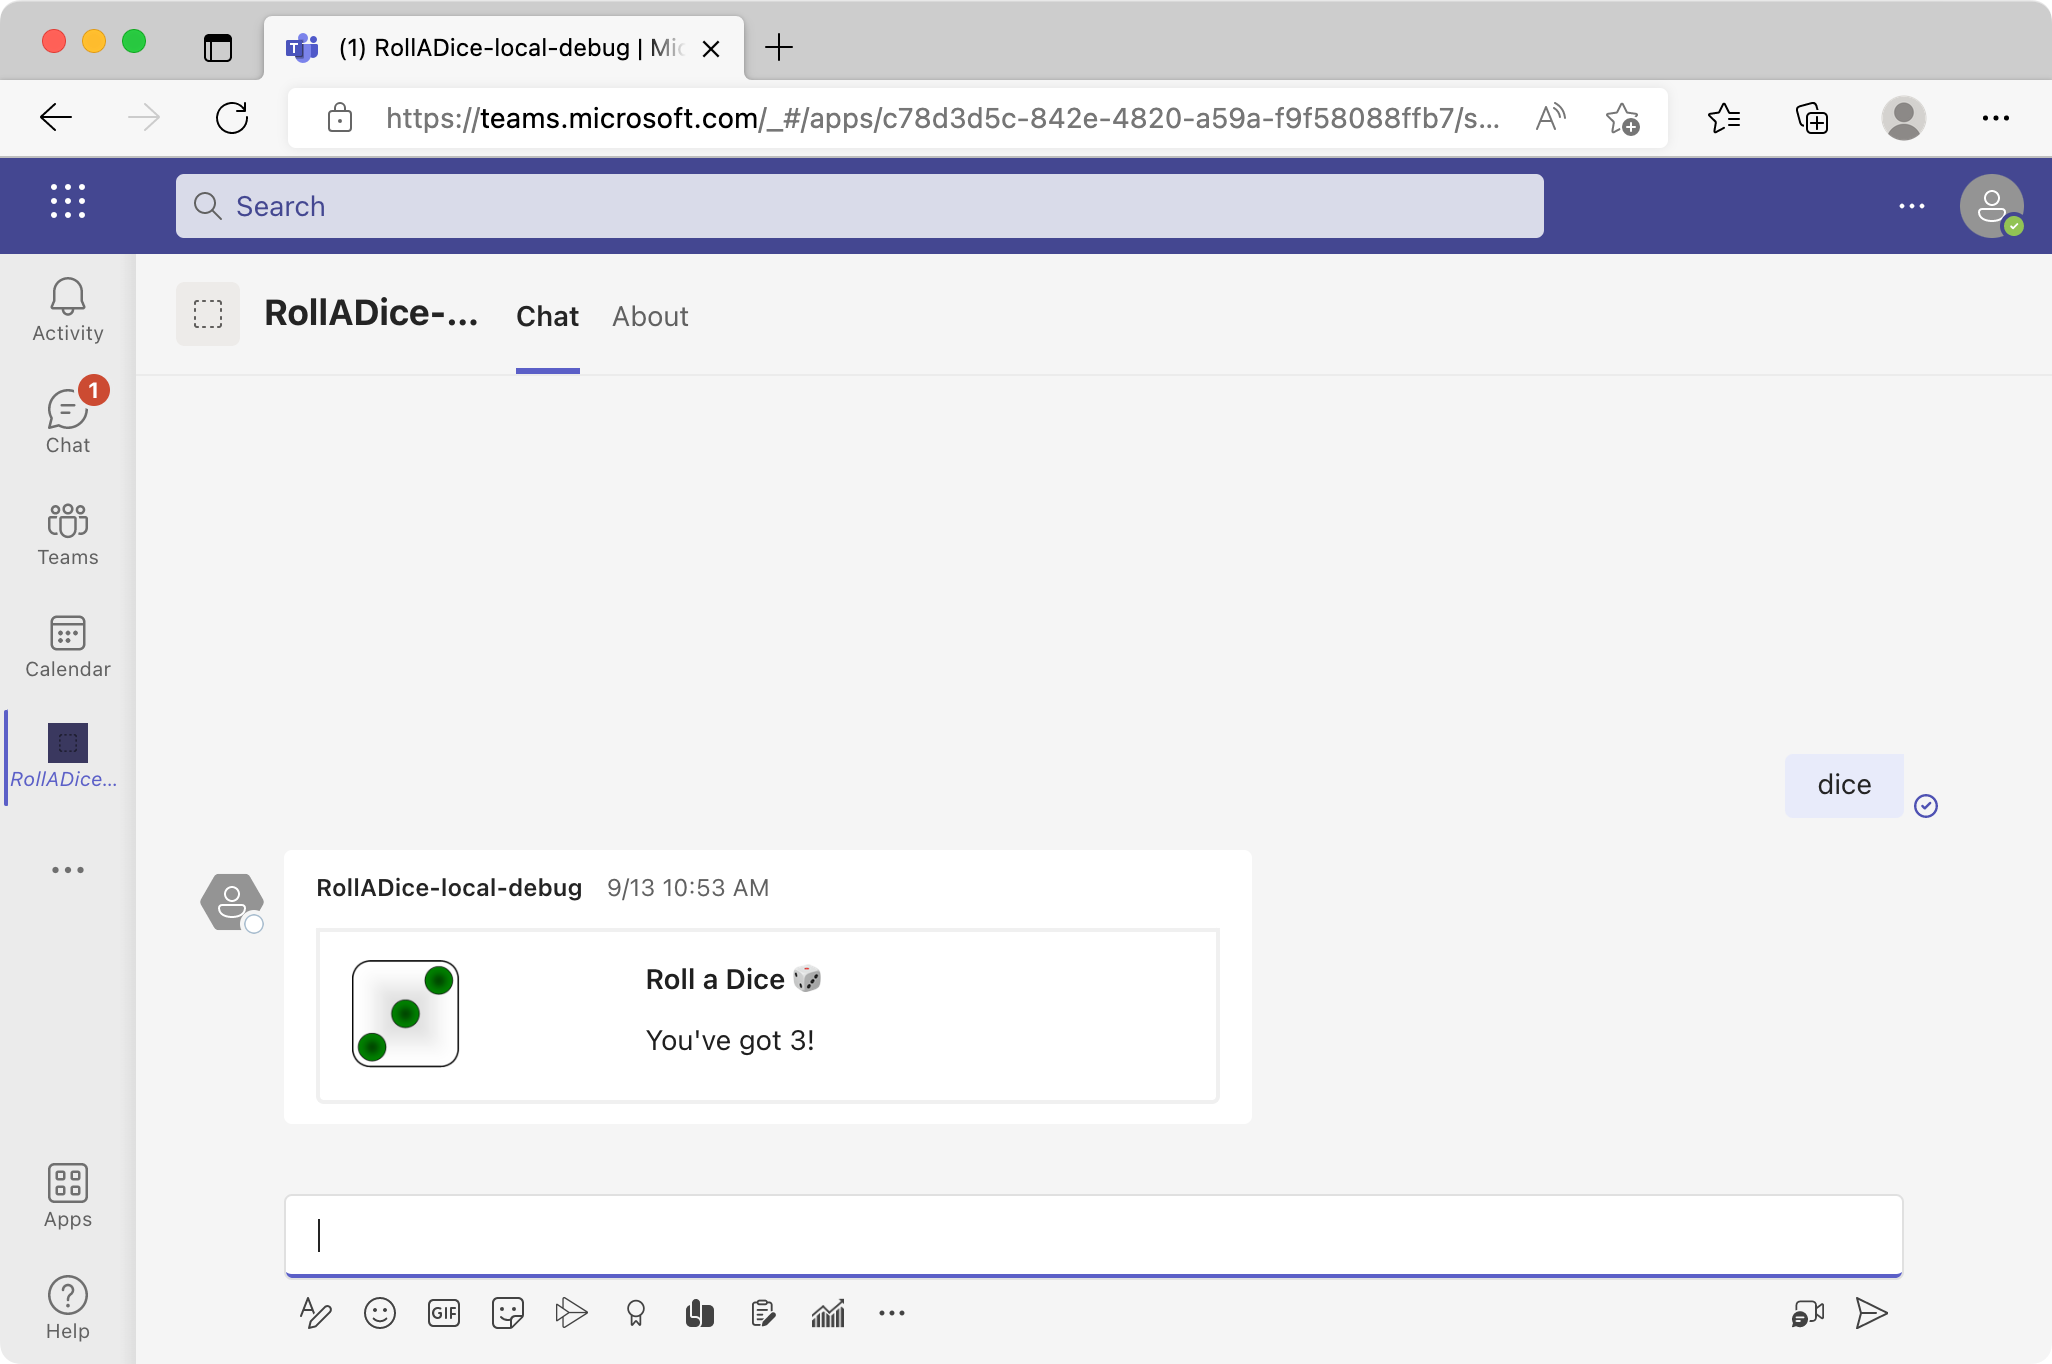Click inside the message compose box
This screenshot has width=2052, height=1364.
point(1093,1235)
